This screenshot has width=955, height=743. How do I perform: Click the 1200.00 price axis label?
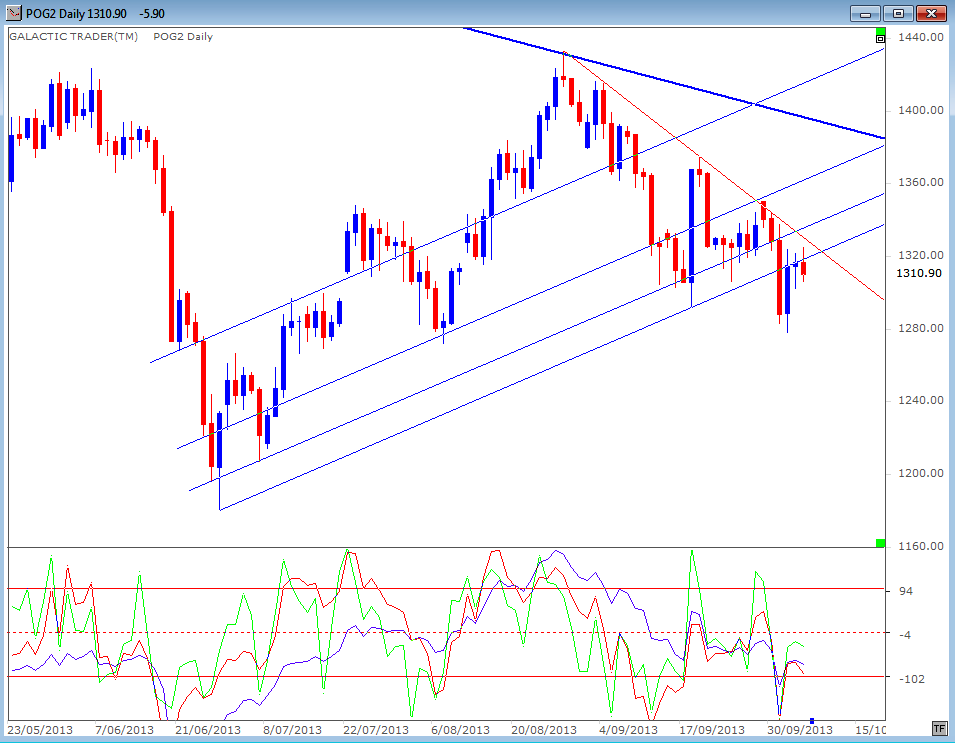921,473
